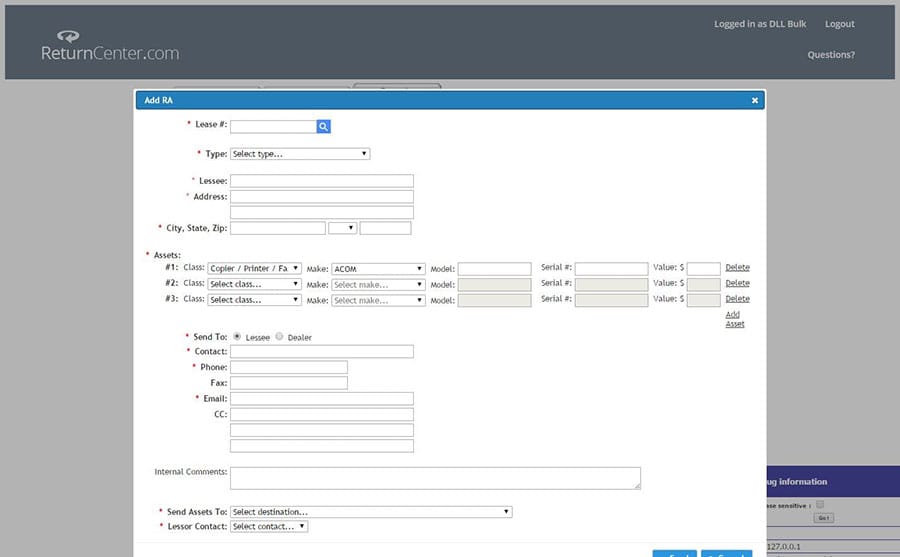Delete asset #1 row

point(738,268)
